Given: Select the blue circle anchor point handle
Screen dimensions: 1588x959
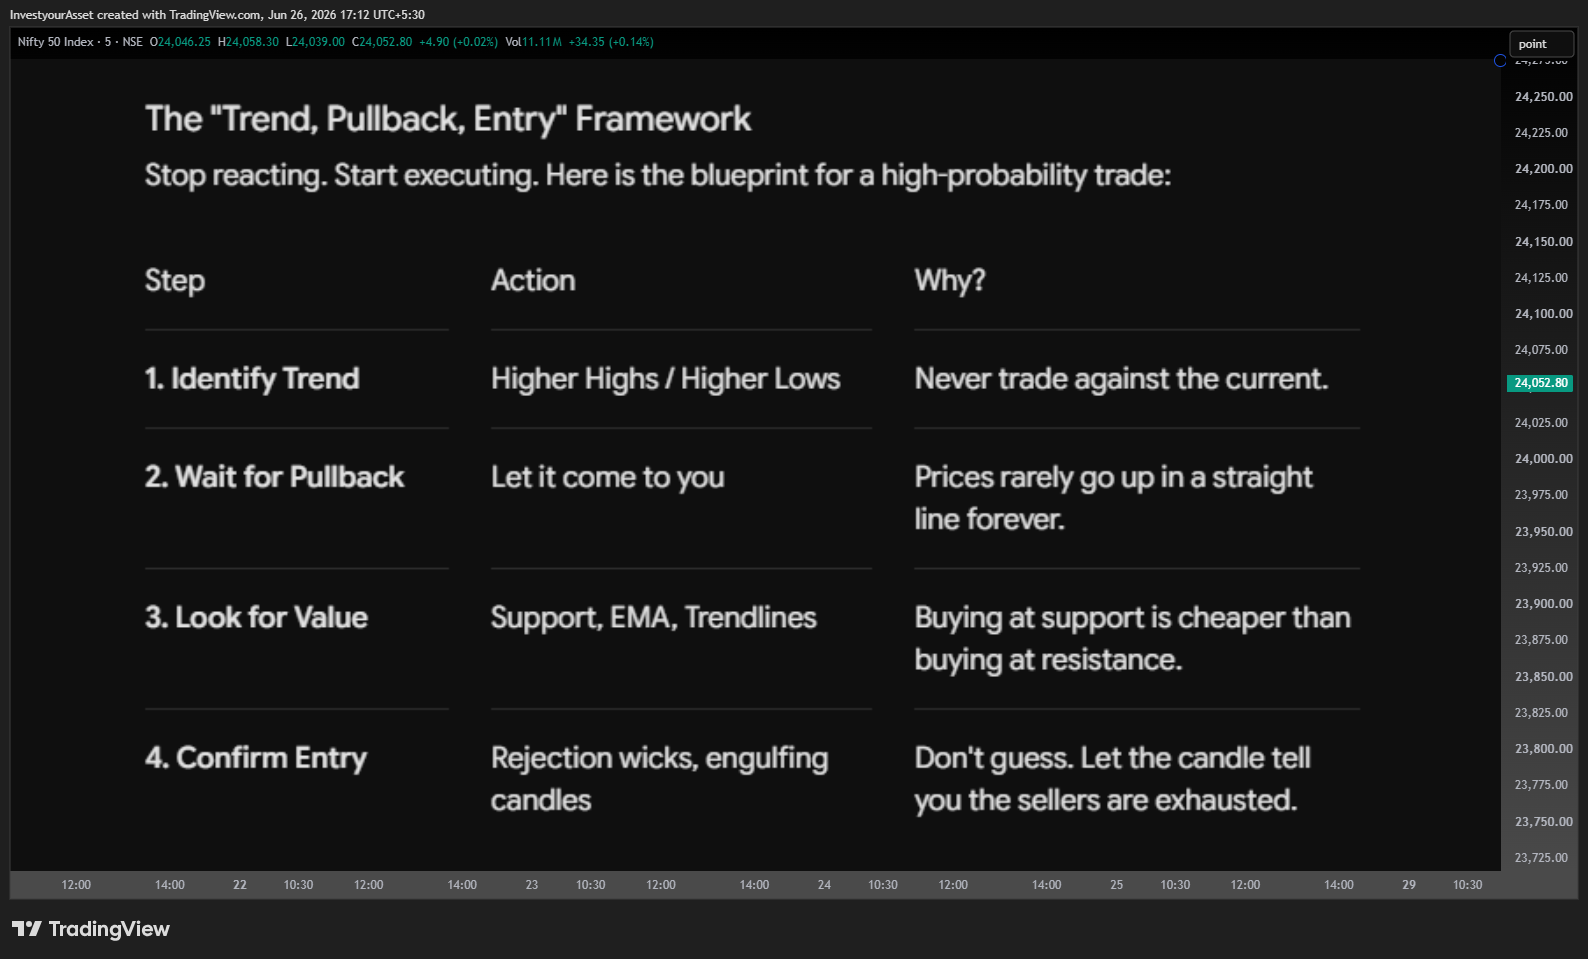Looking at the screenshot, I should pos(1500,61).
